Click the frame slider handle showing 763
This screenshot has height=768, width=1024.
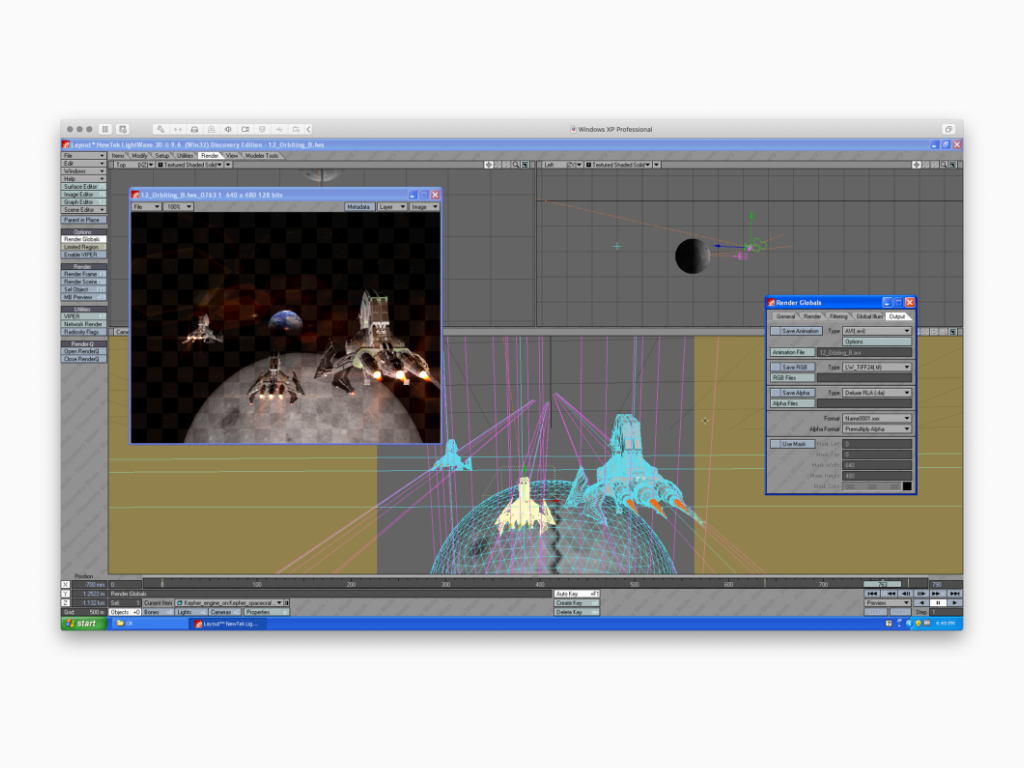click(x=882, y=584)
